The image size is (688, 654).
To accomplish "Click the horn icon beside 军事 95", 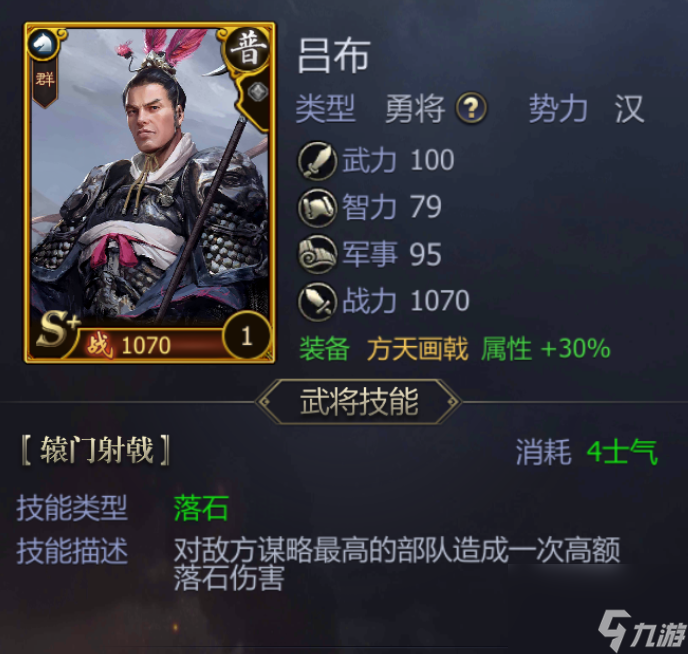I will click(317, 254).
